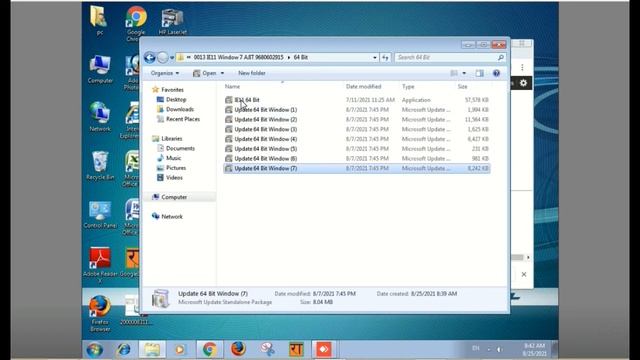The height and width of the screenshot is (360, 640).
Task: Open Adobe Reader desktop shortcut
Action: pyautogui.click(x=100, y=264)
